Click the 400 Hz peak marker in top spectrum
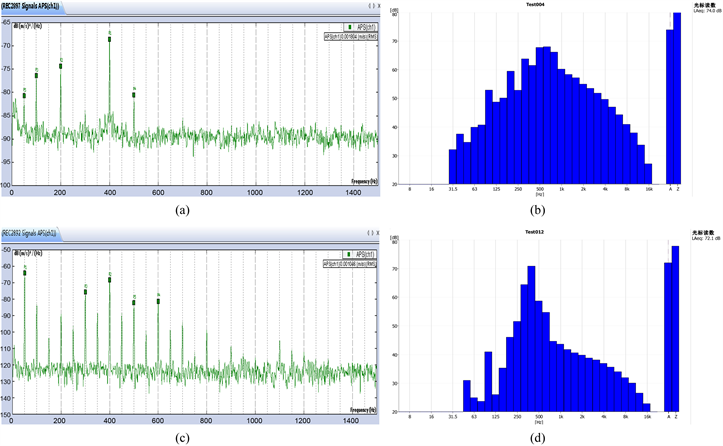Screen dimensions: 723x446 point(110,39)
